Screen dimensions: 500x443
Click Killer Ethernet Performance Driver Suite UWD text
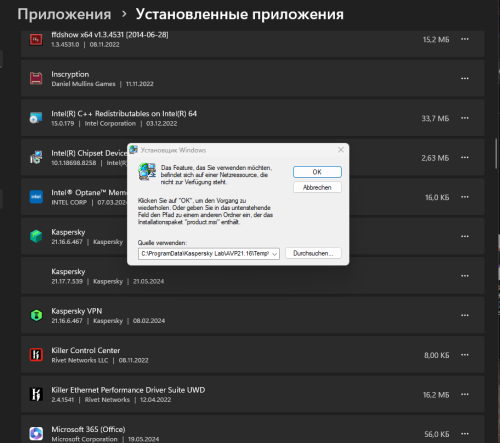point(128,390)
